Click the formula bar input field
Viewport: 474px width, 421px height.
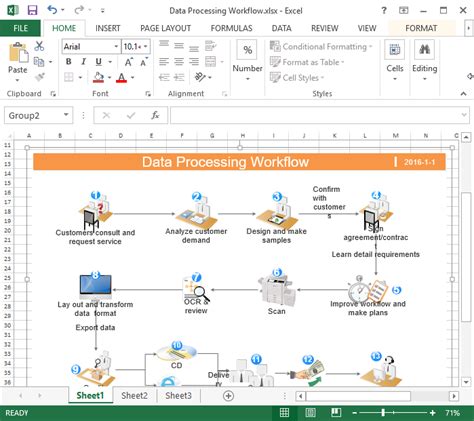coord(320,115)
